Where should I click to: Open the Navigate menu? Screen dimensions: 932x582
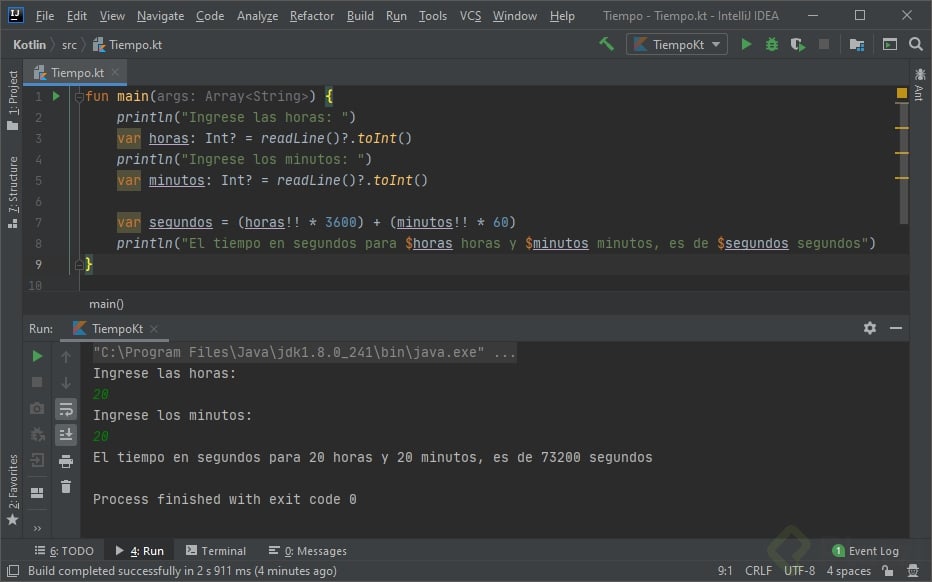click(160, 16)
